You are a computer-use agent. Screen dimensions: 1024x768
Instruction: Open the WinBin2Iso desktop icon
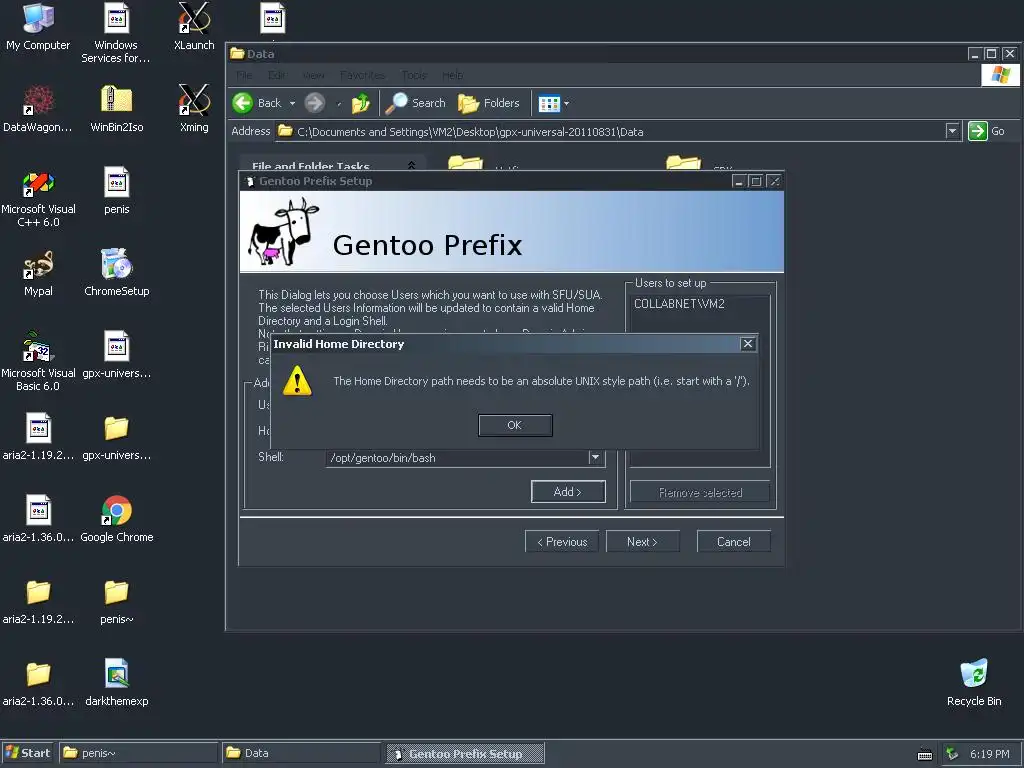116,108
